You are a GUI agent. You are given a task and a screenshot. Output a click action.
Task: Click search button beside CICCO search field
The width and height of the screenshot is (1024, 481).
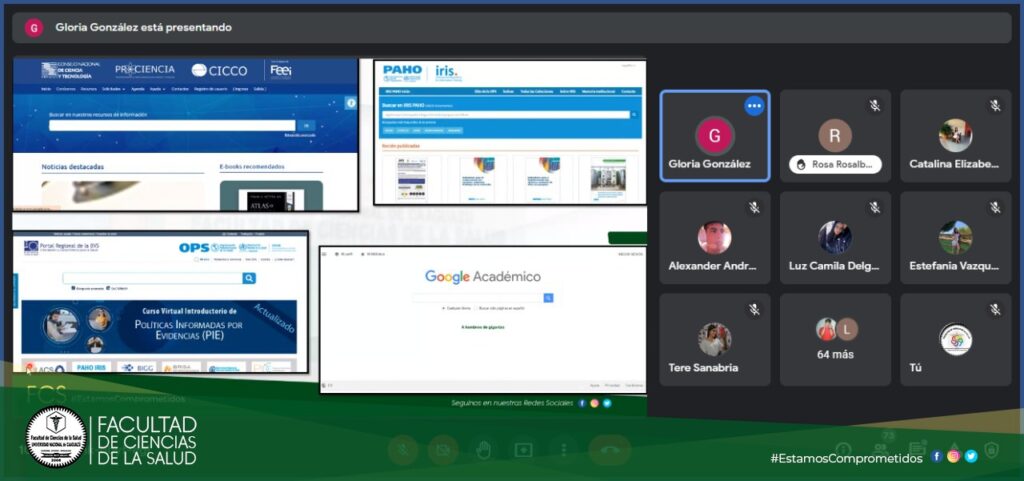(x=306, y=125)
